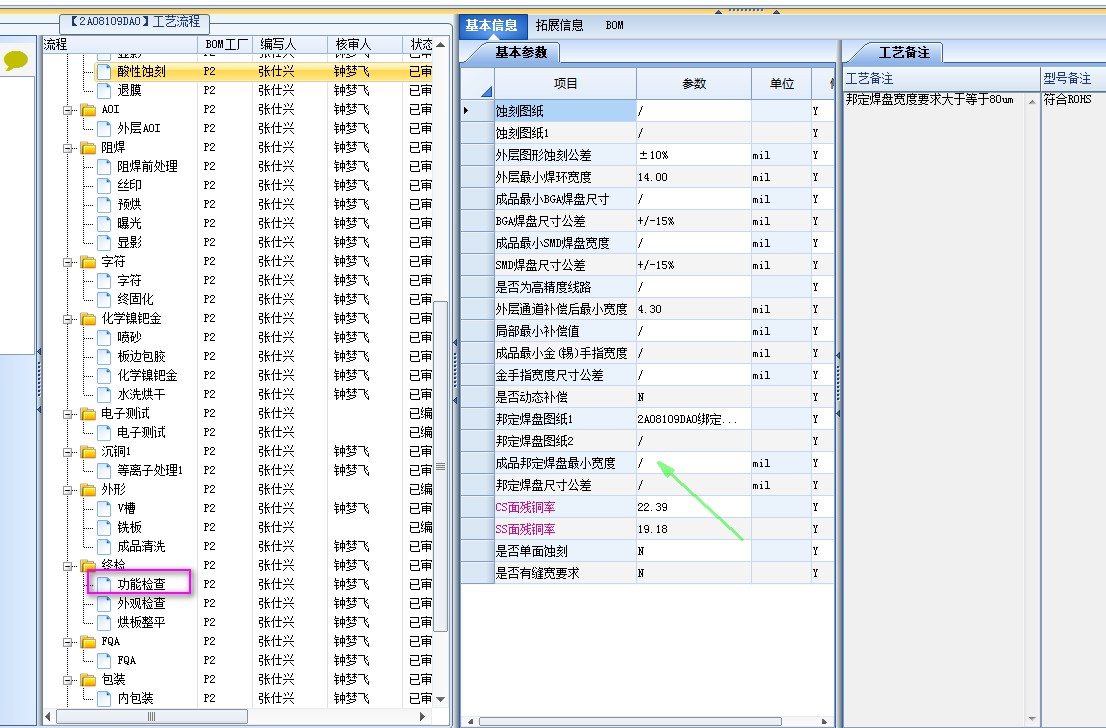Click the document icon beside 外层AOI

point(104,128)
